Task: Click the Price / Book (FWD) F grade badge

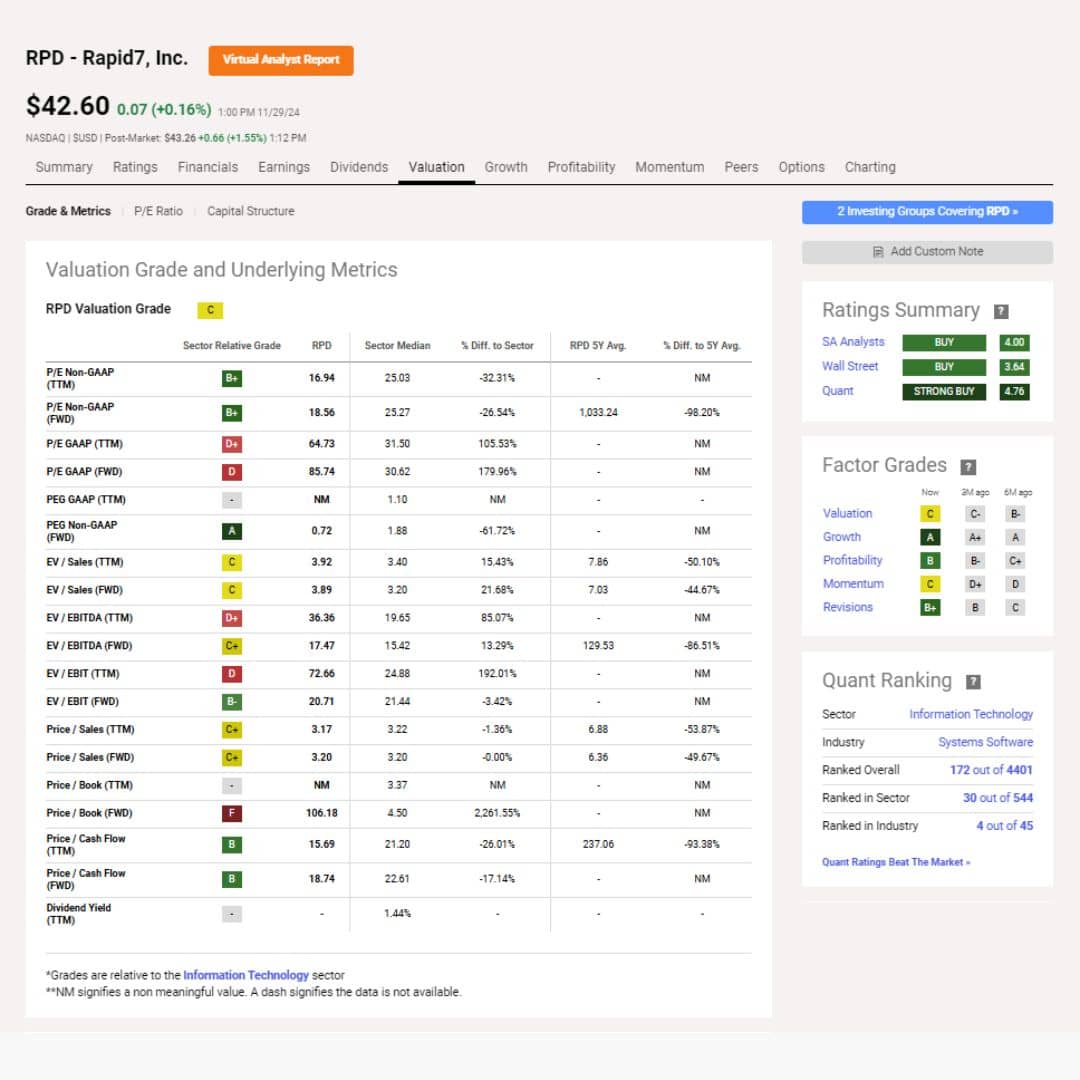Action: pyautogui.click(x=231, y=813)
